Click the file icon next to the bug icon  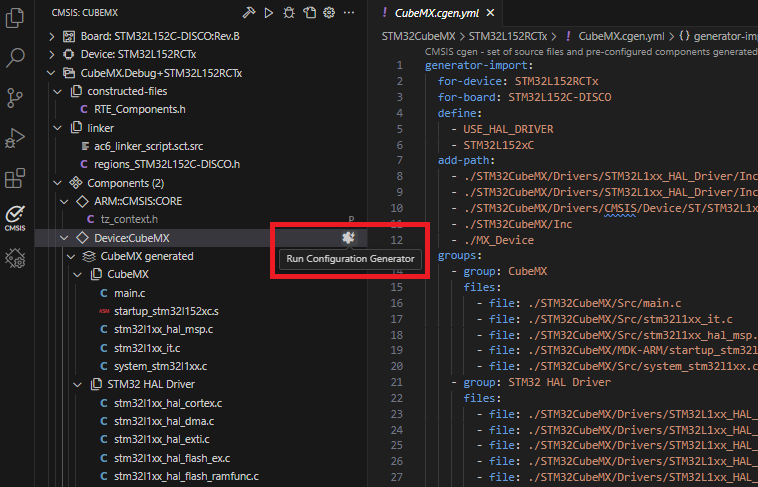point(309,13)
